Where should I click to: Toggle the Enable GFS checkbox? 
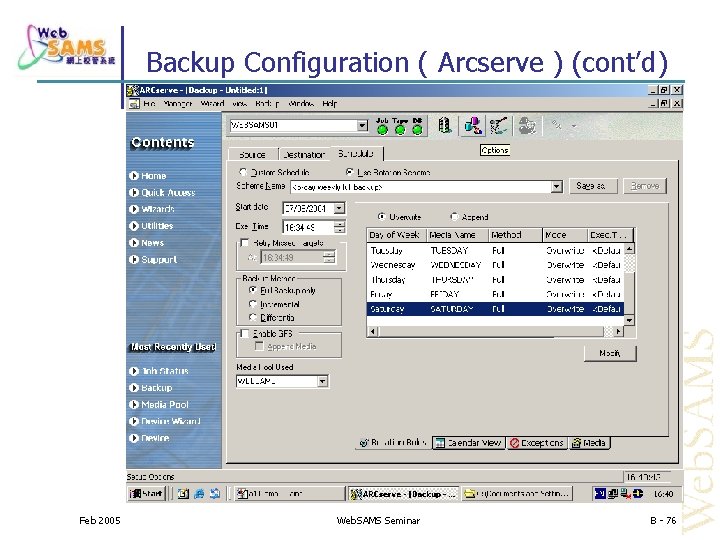(x=245, y=333)
